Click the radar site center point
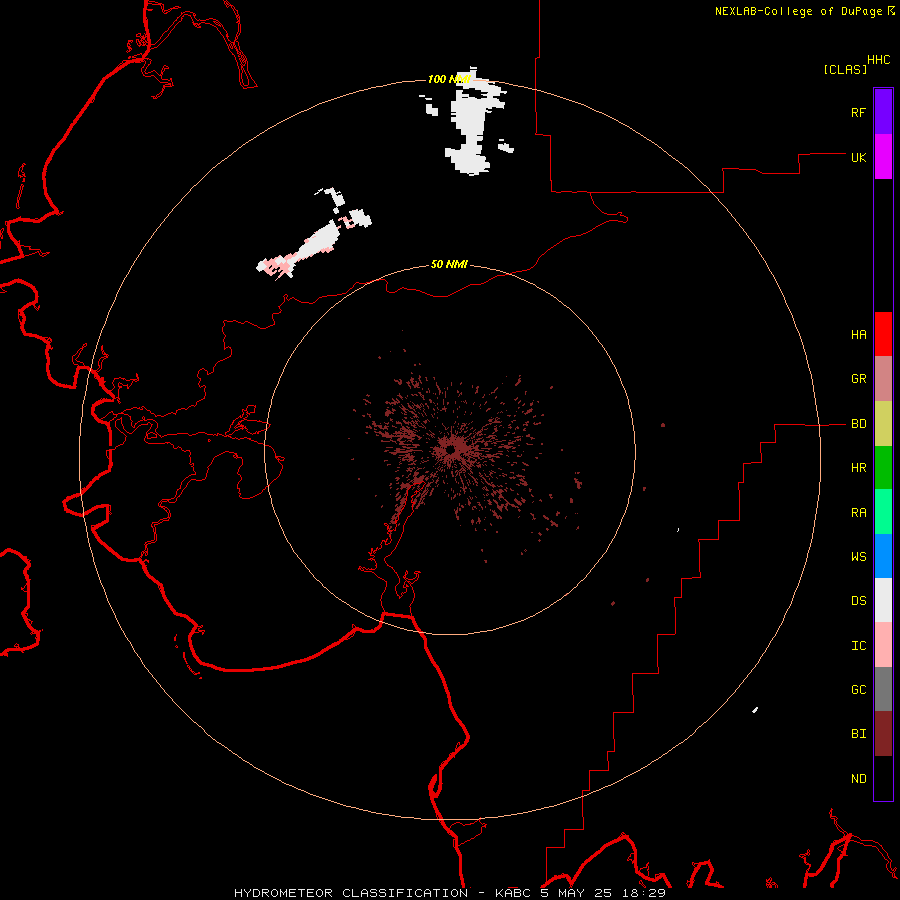This screenshot has height=900, width=900. [x=452, y=451]
